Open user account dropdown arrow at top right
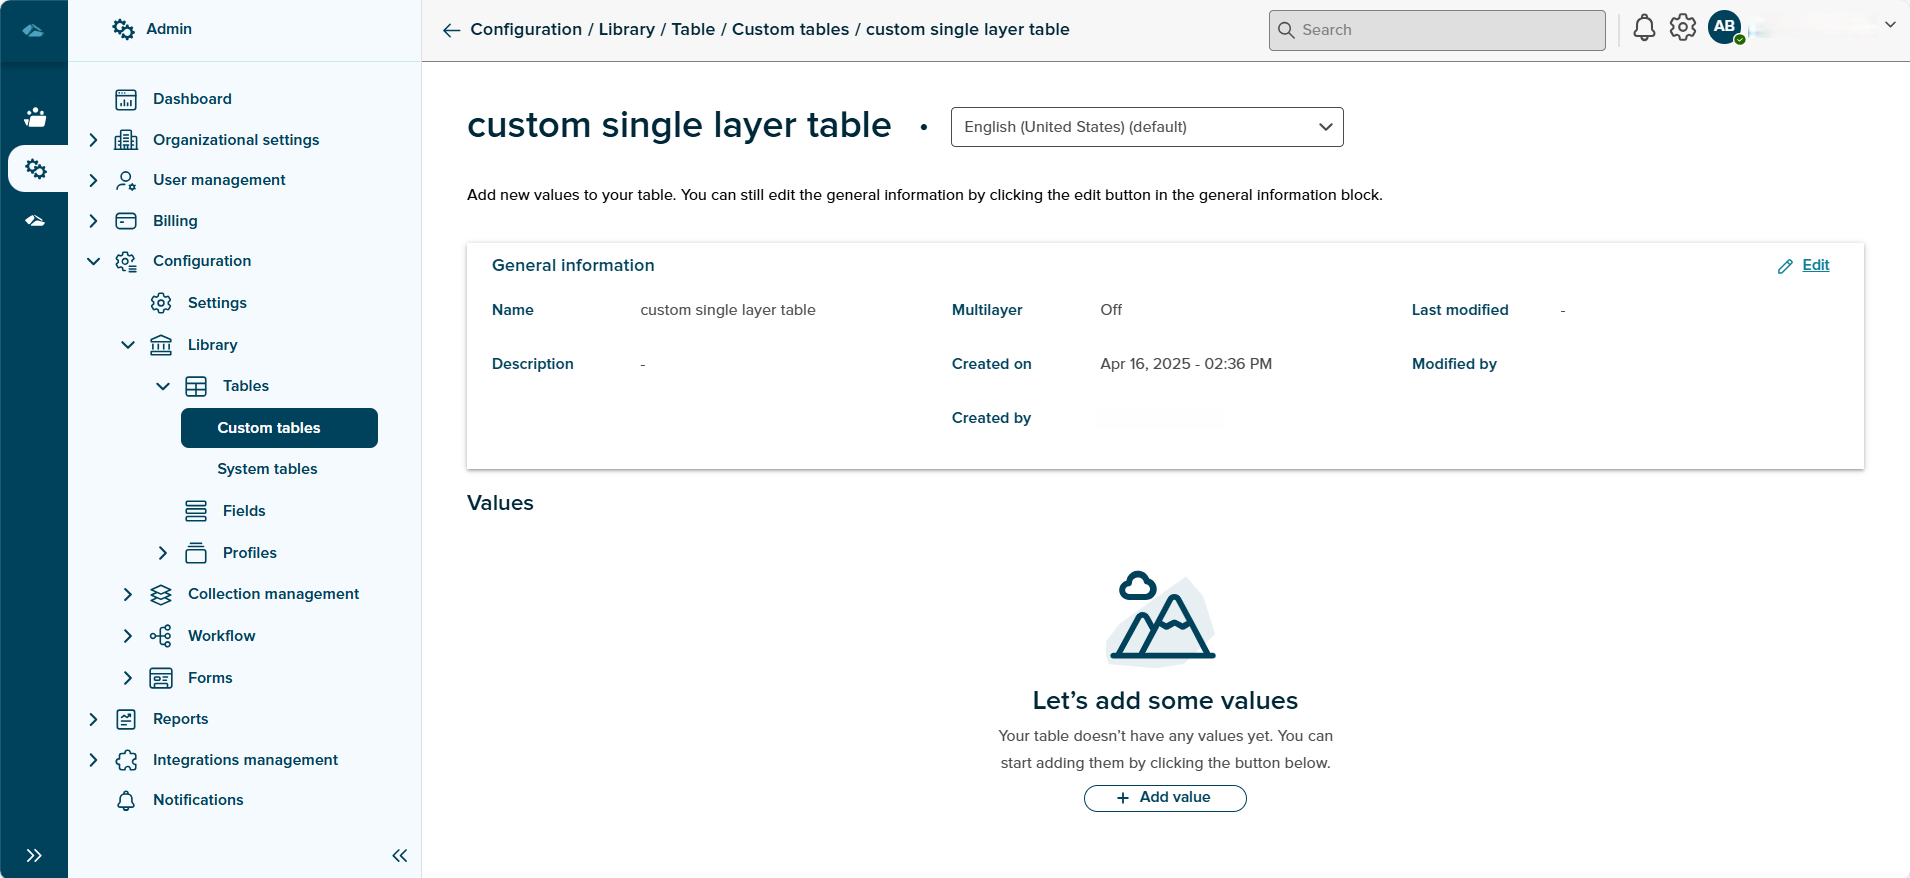The height and width of the screenshot is (878, 1910). point(1889,25)
